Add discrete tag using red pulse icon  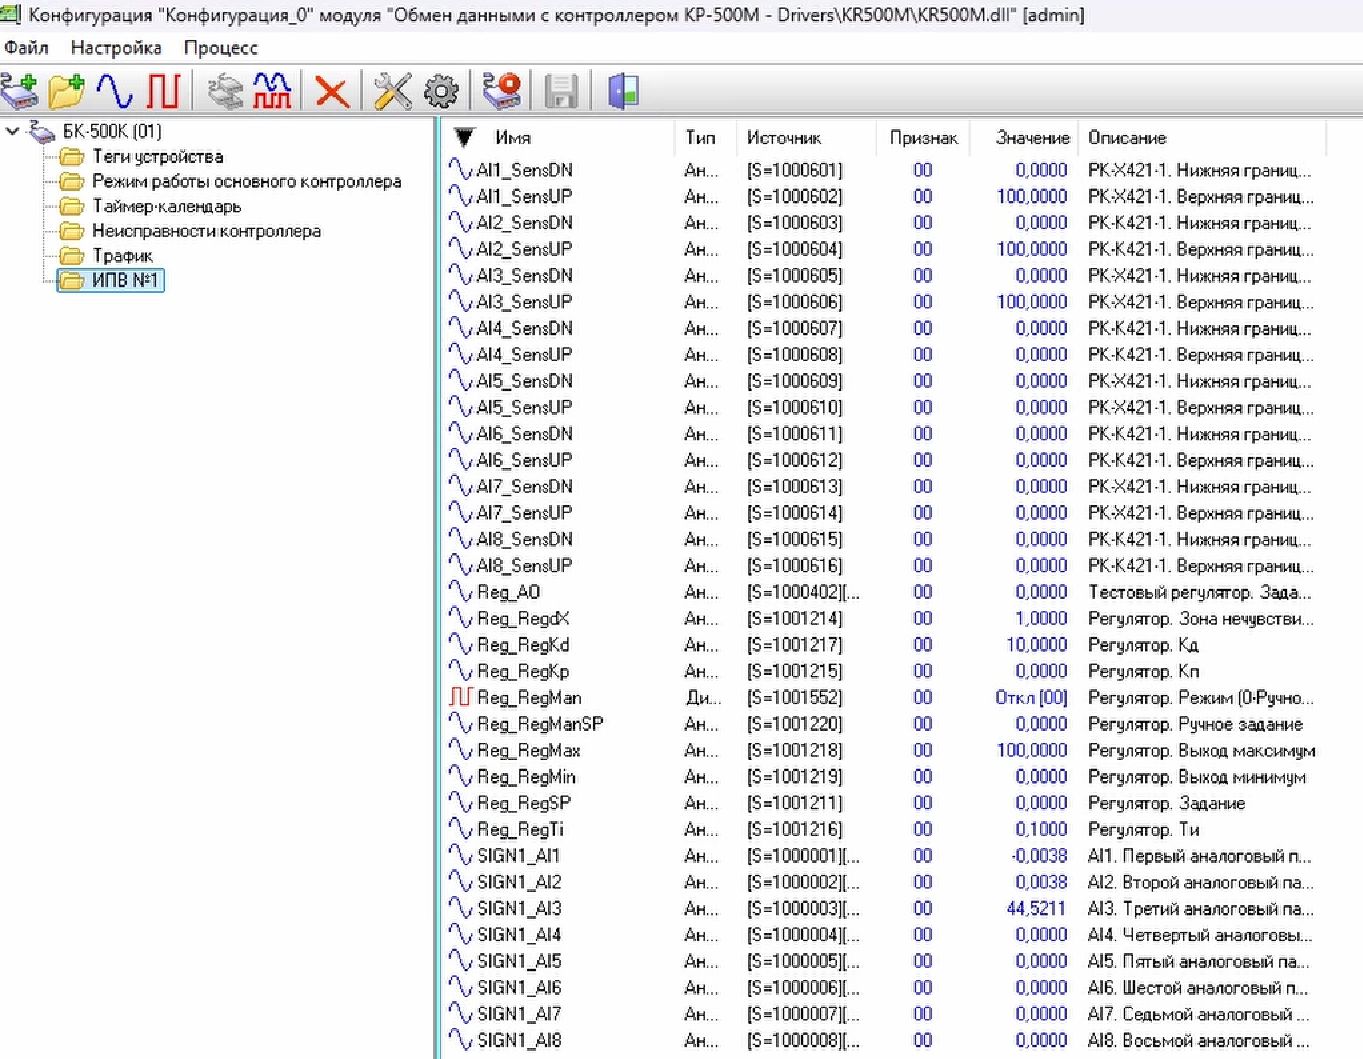(162, 91)
